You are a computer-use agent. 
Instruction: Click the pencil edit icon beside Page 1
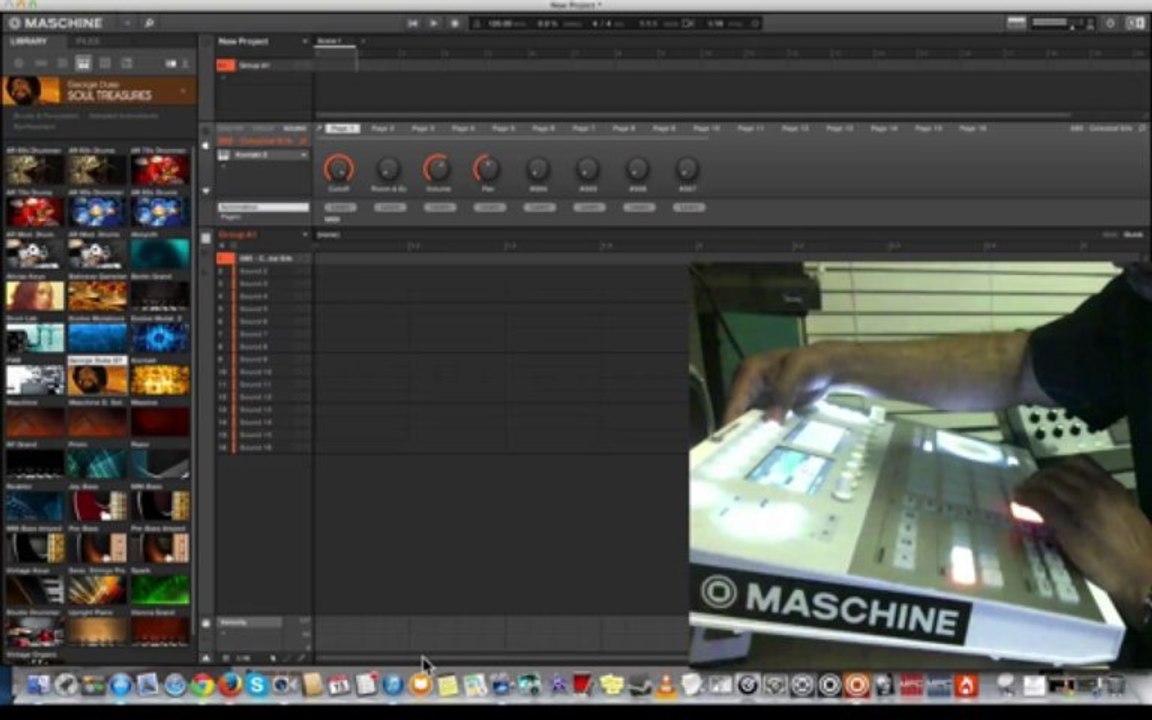click(320, 129)
